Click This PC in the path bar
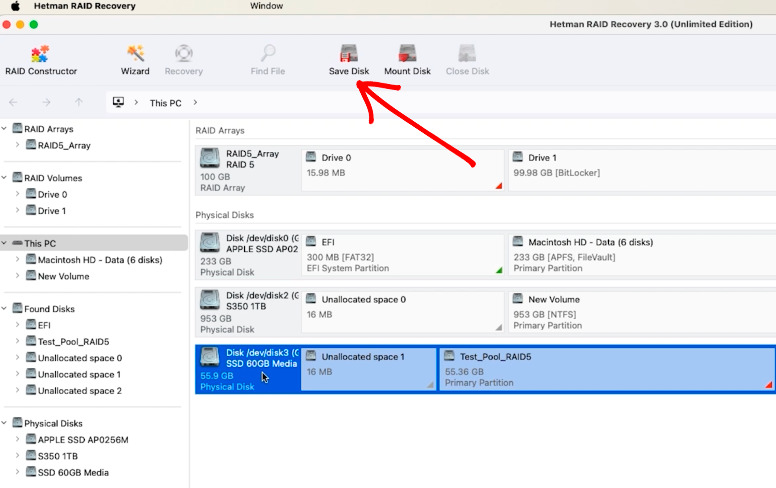776x488 pixels. tap(165, 103)
